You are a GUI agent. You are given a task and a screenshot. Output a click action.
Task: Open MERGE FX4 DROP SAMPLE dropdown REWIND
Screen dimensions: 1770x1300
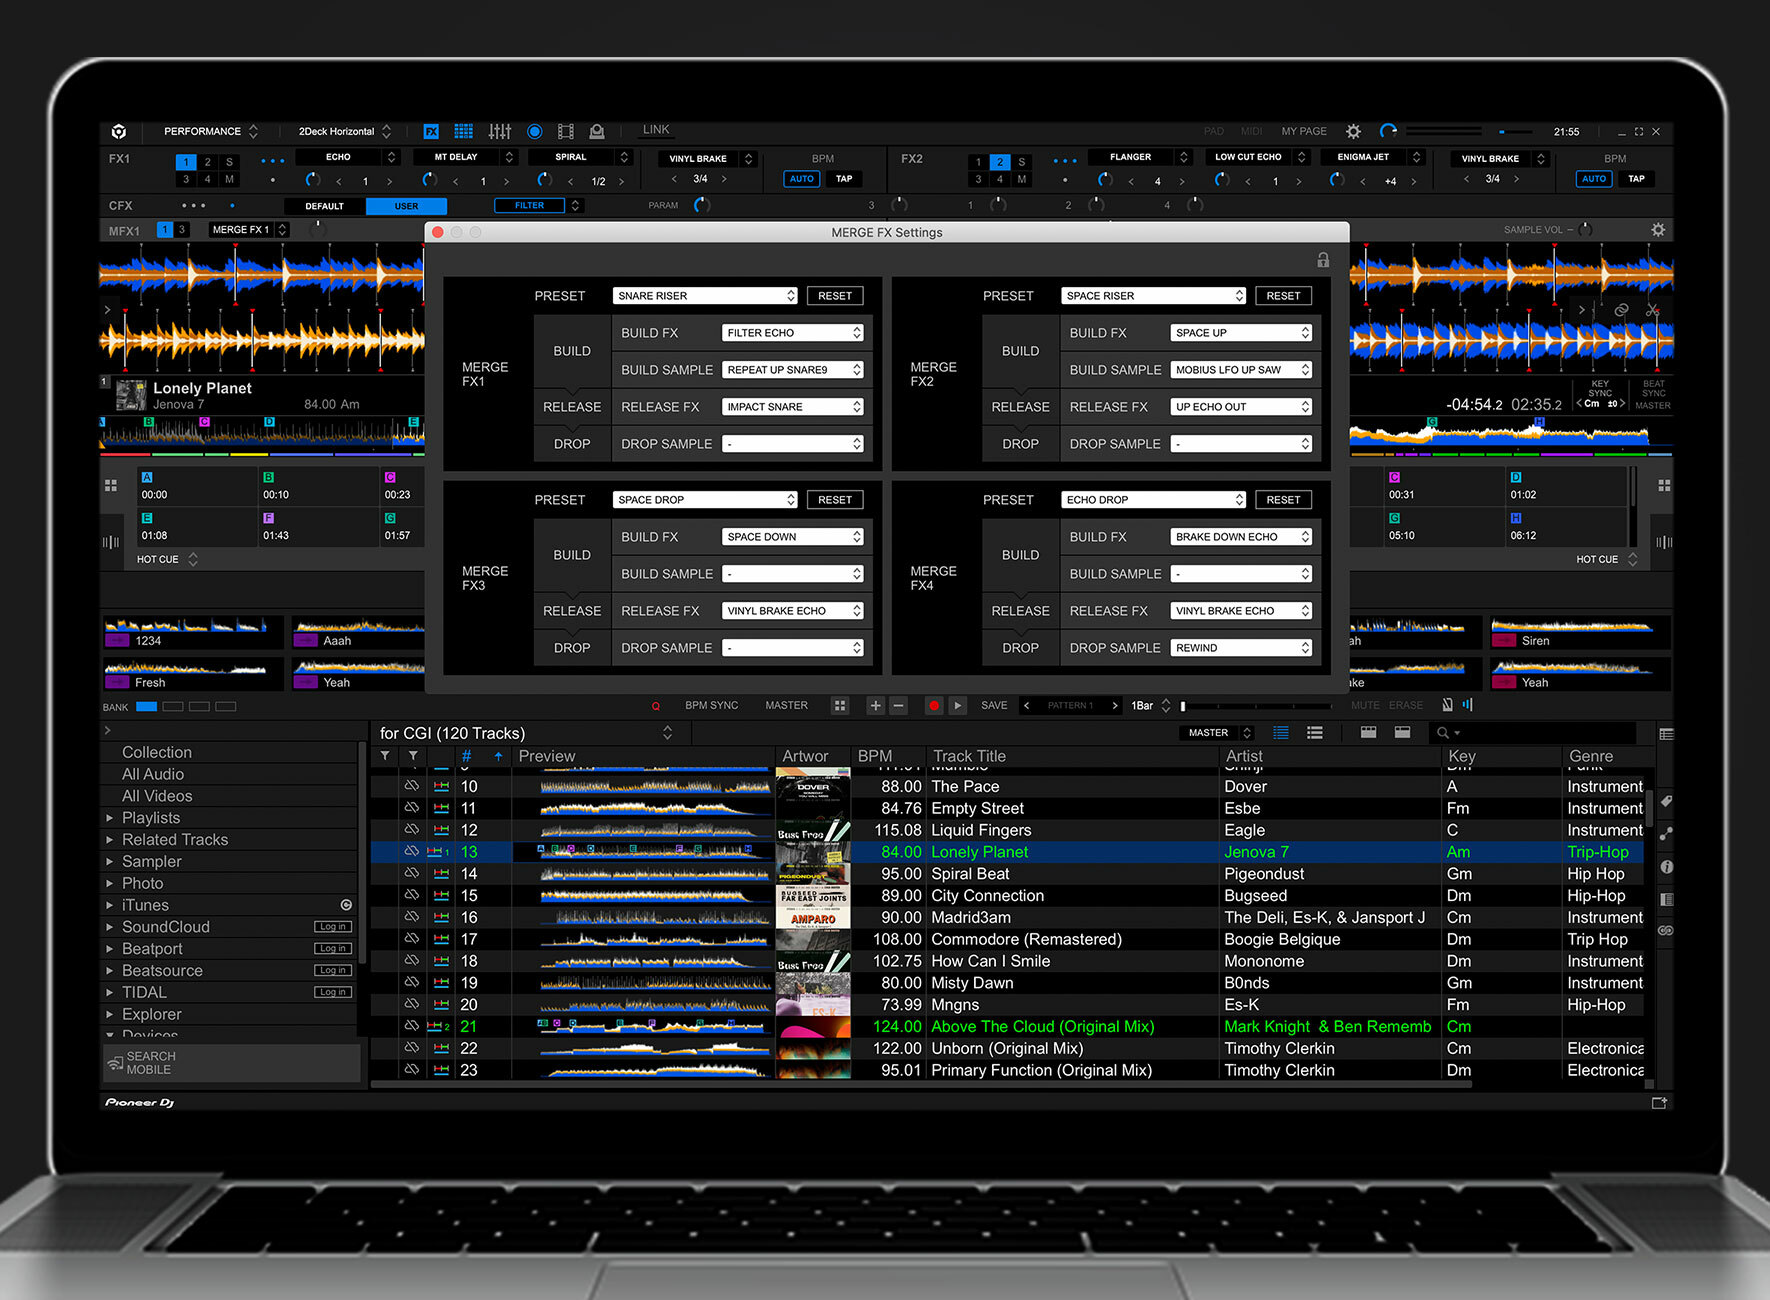(1241, 648)
